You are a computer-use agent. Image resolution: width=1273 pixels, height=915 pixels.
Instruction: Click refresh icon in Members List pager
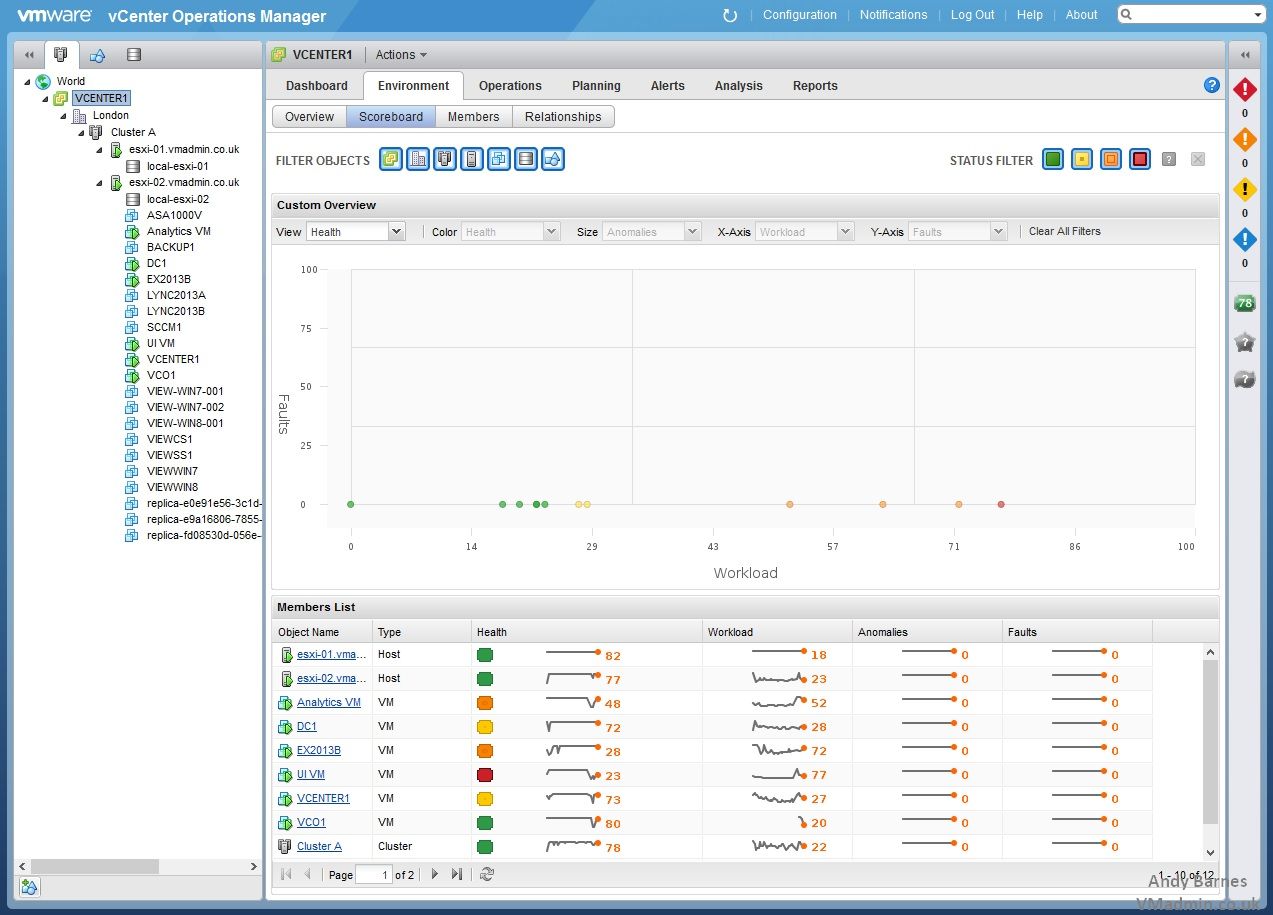[x=487, y=874]
